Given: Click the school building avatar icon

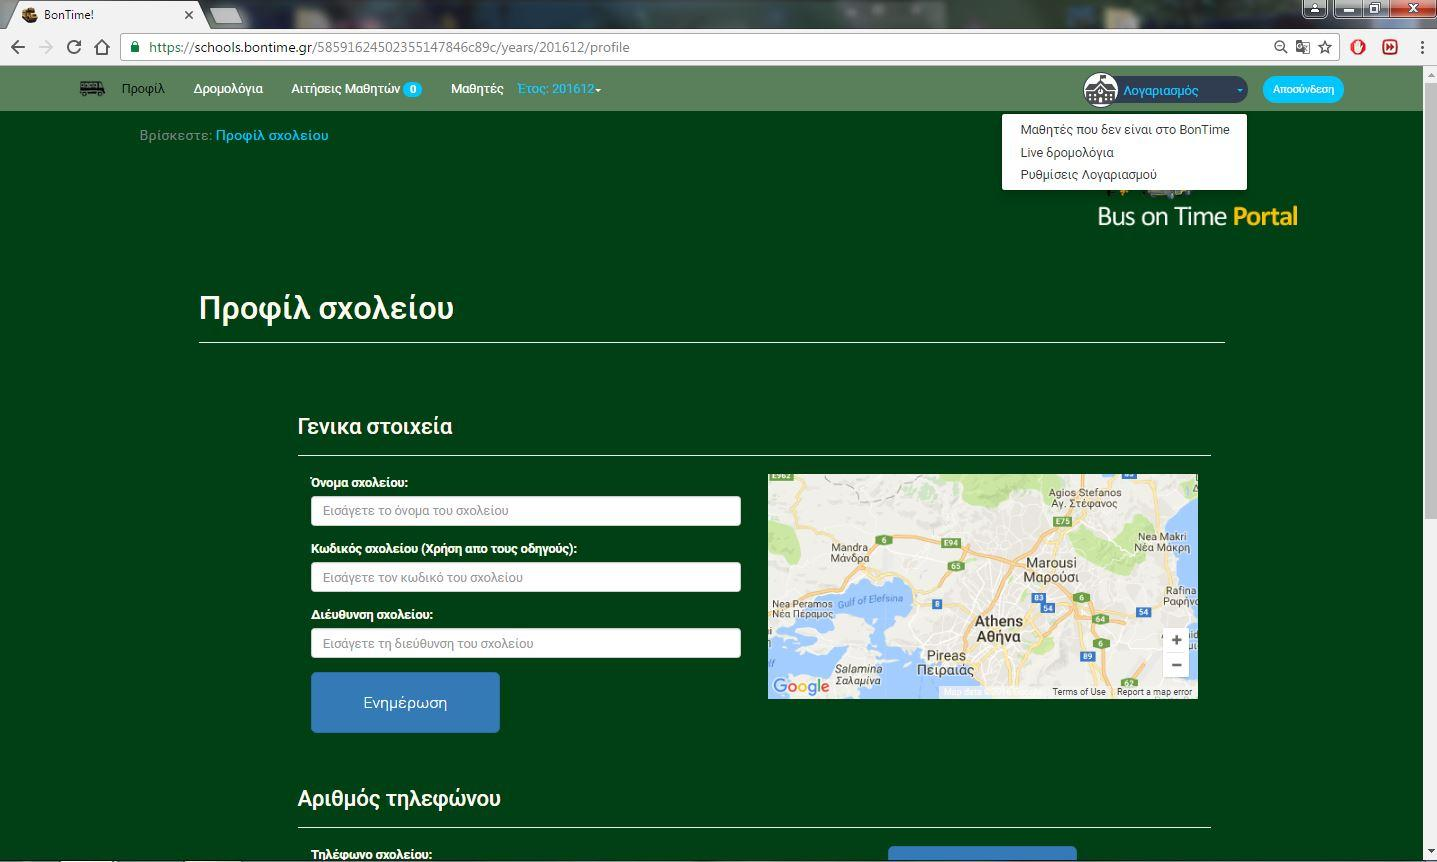Looking at the screenshot, I should point(1100,90).
